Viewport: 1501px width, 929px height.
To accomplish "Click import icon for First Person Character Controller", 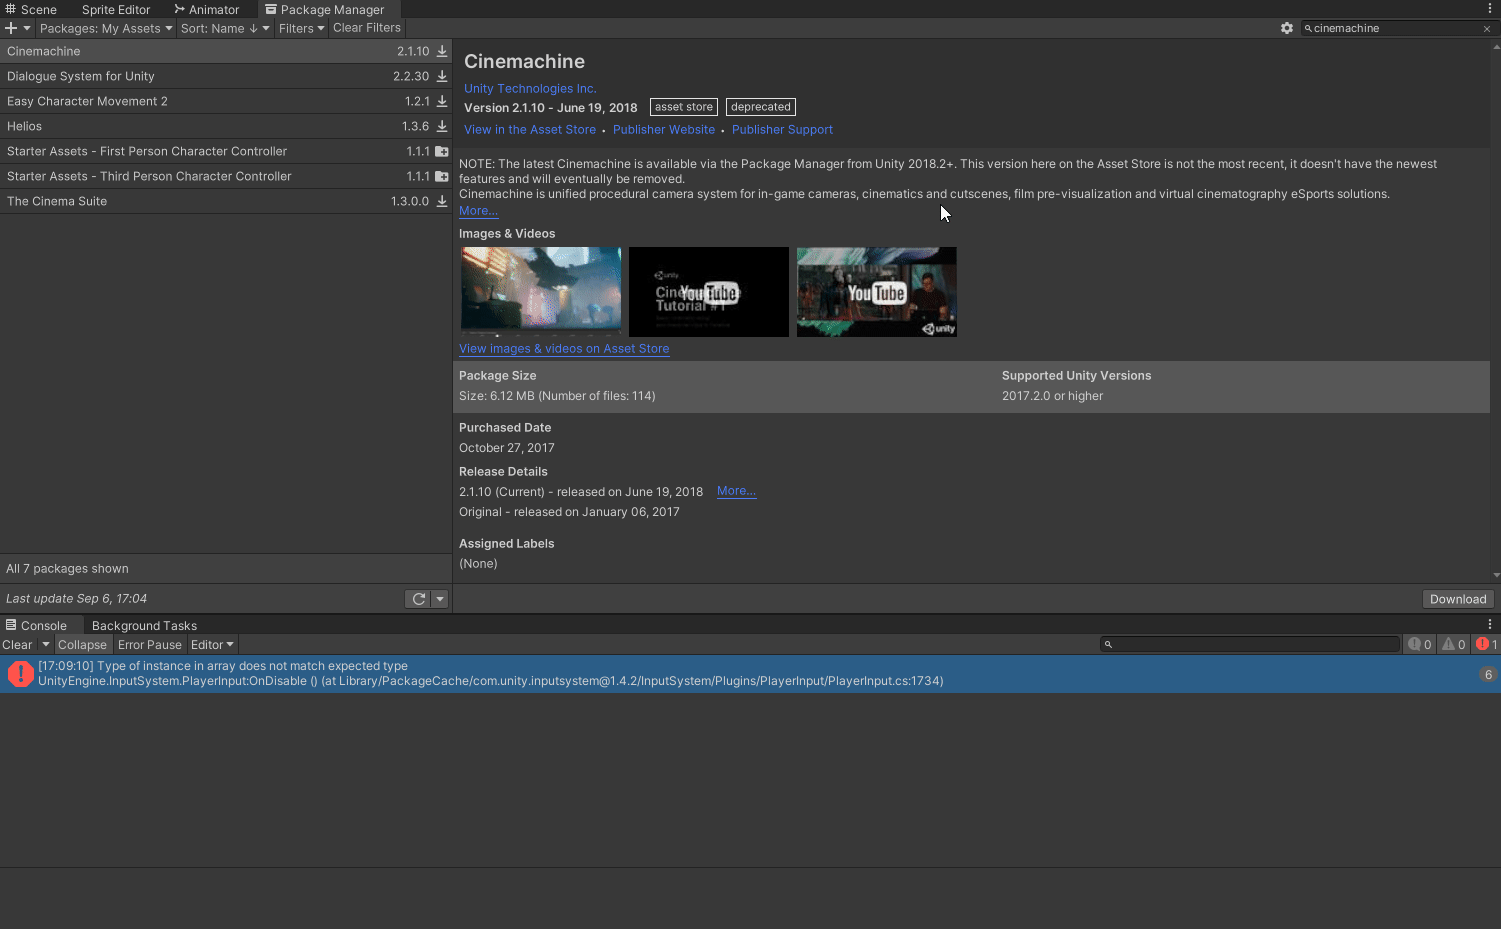I will click(x=442, y=151).
